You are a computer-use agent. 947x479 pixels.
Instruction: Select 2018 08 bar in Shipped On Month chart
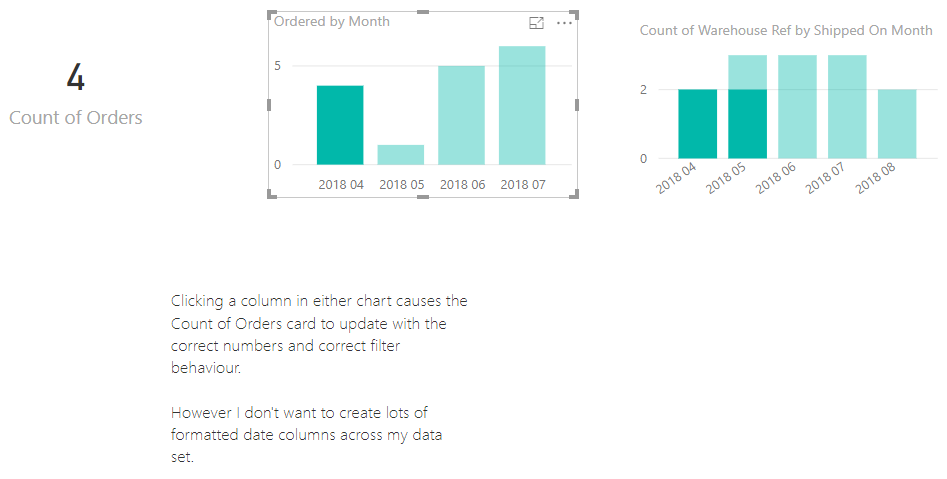pyautogui.click(x=897, y=124)
